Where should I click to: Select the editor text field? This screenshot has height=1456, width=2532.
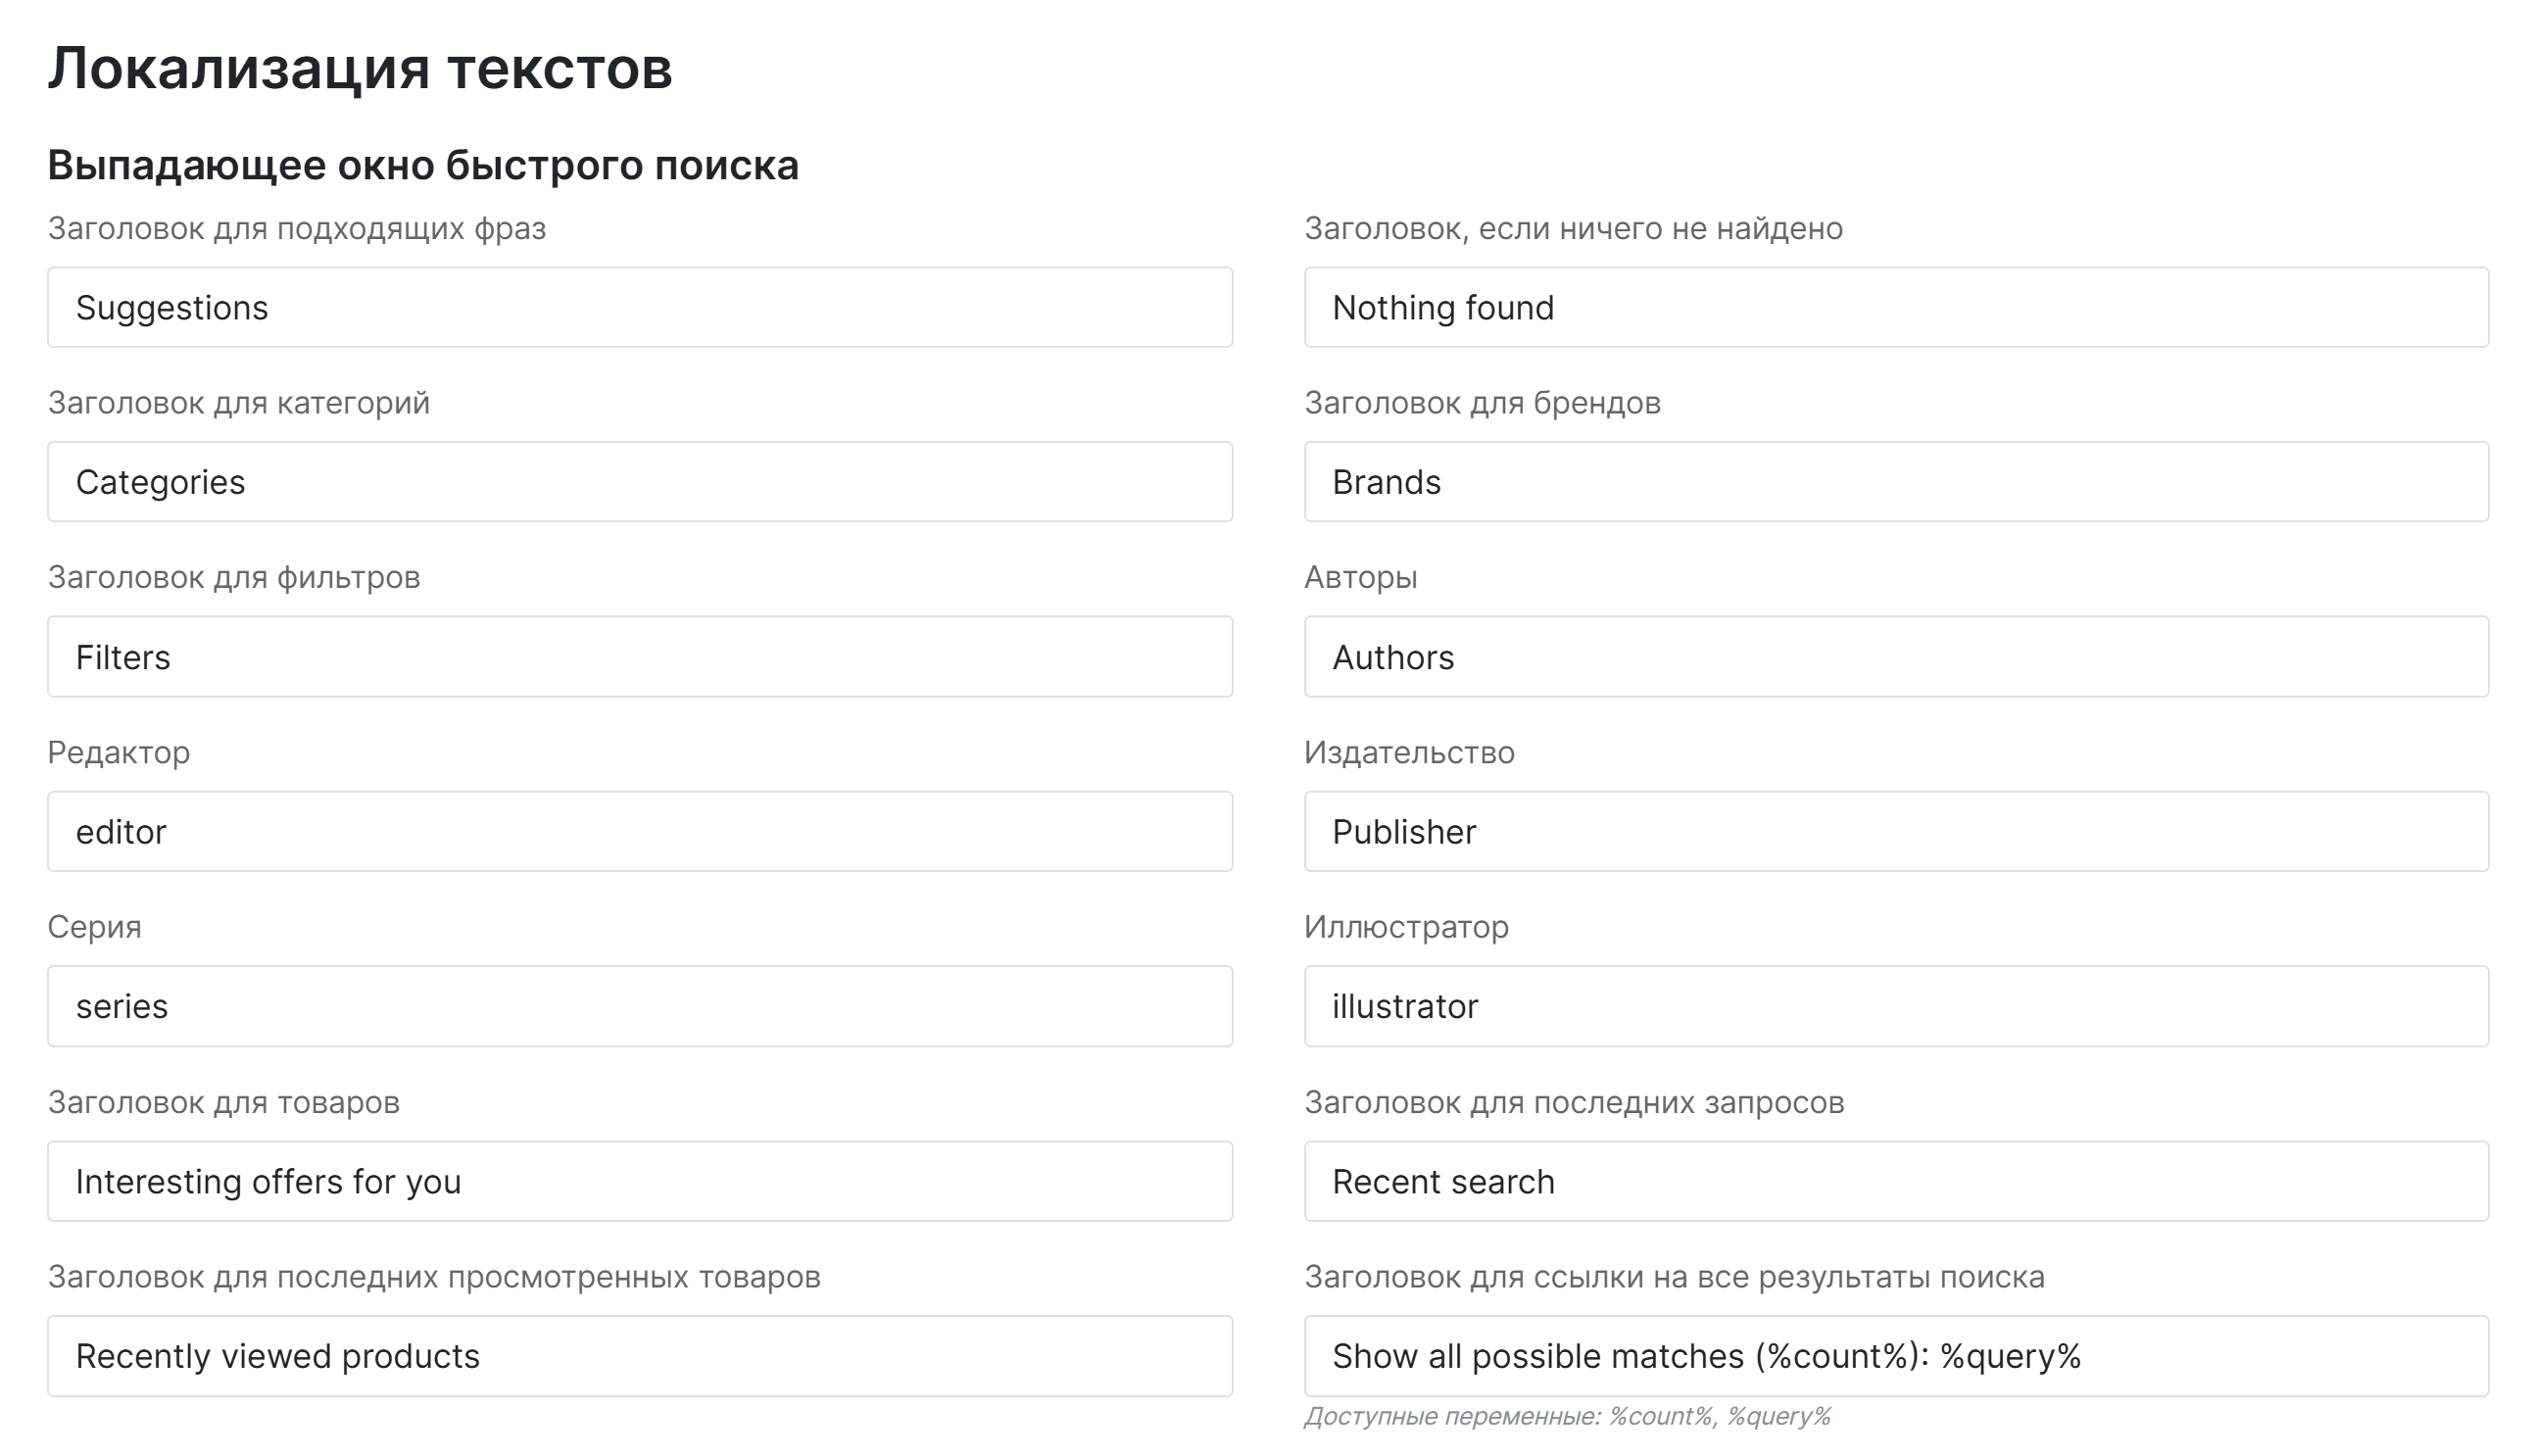(x=640, y=831)
